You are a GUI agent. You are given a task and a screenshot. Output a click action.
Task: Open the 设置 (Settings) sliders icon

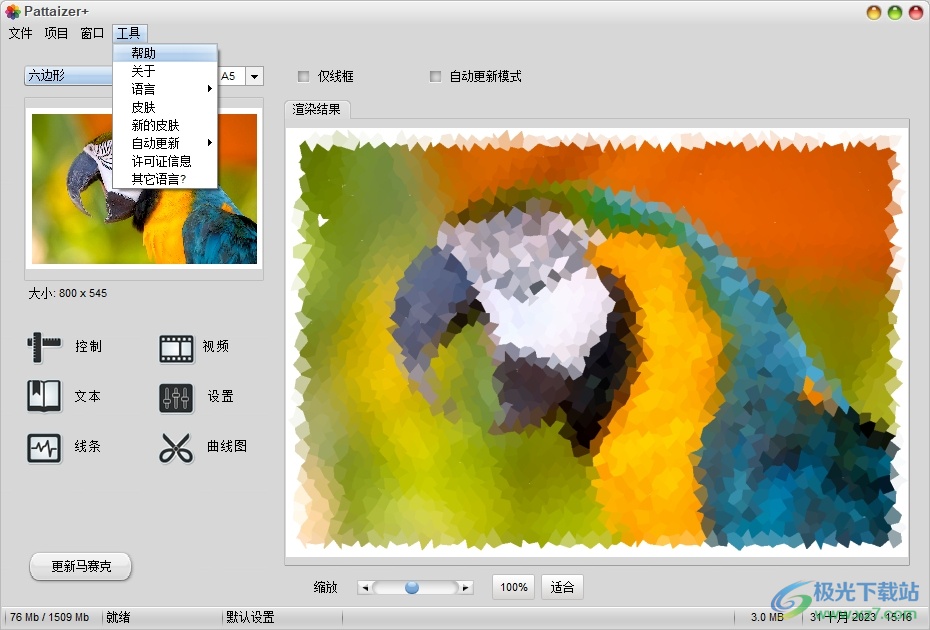click(176, 397)
